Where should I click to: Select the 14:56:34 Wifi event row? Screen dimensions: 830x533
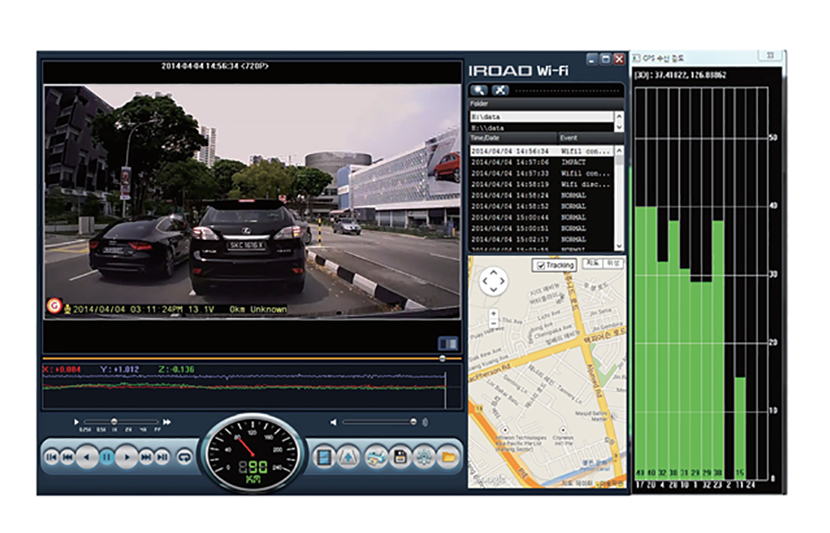(x=542, y=151)
